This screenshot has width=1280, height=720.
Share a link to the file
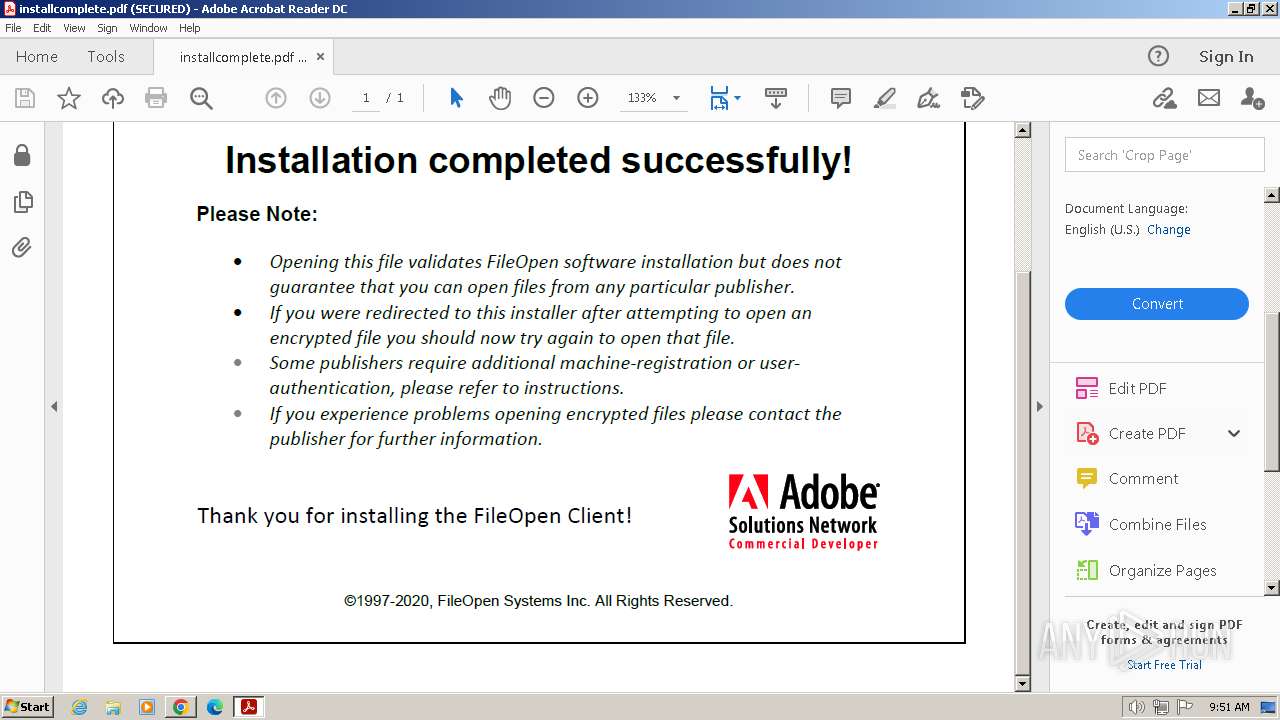click(x=1164, y=98)
